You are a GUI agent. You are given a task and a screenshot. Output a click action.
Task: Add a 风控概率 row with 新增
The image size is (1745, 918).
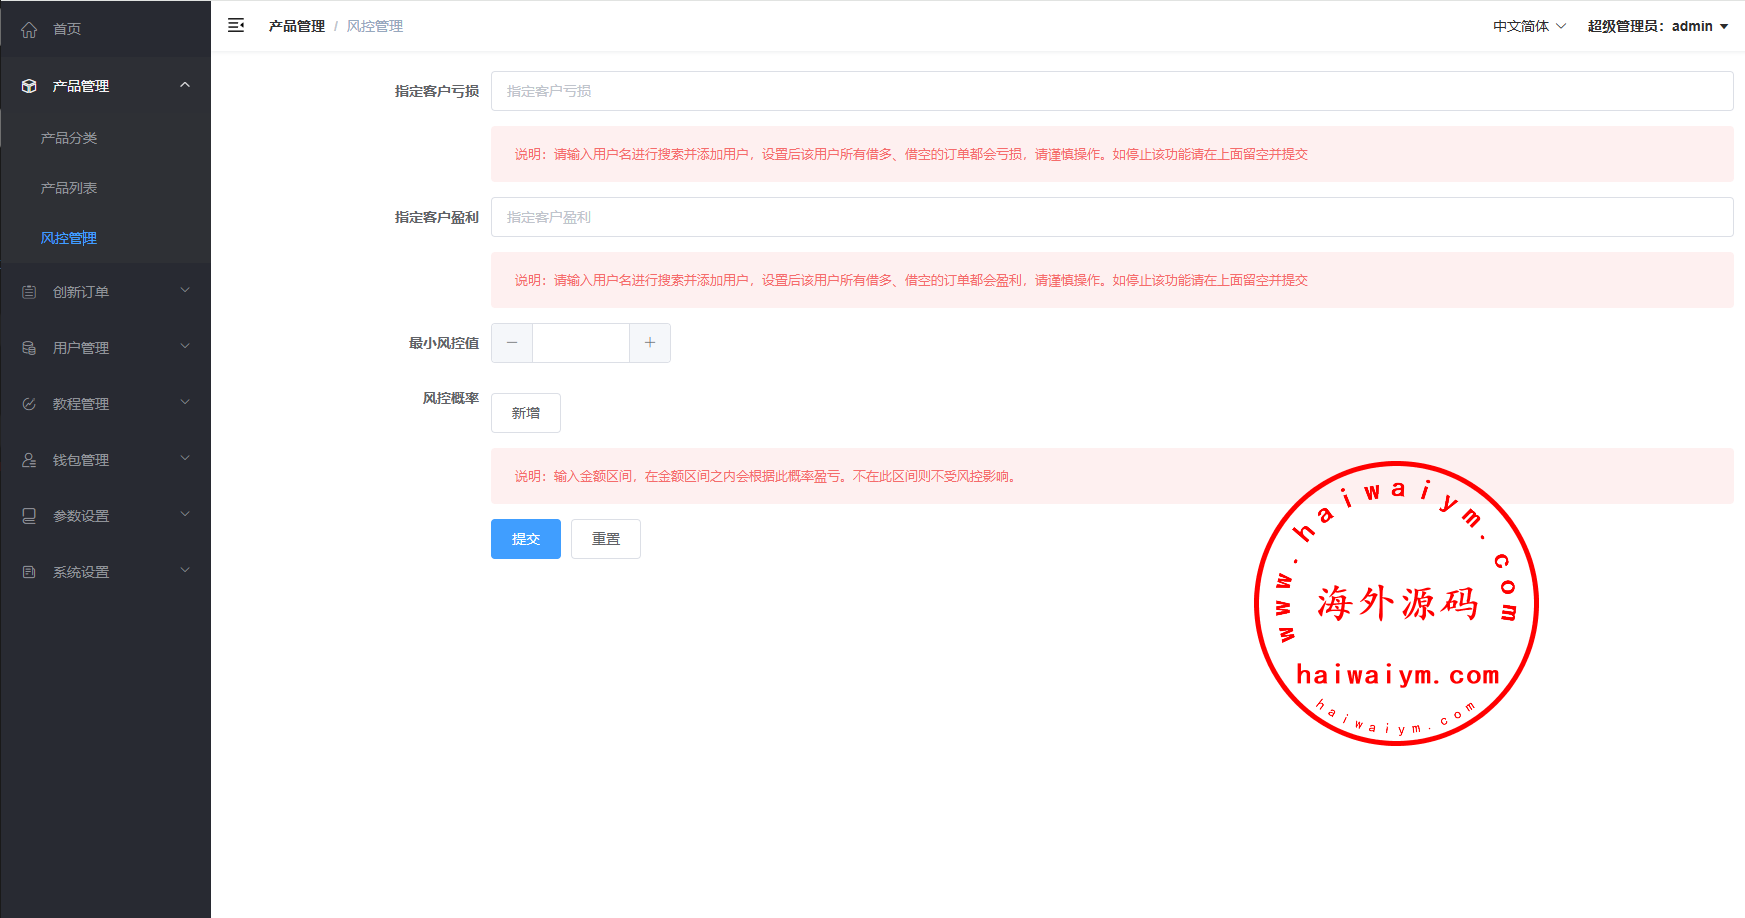[x=525, y=413]
